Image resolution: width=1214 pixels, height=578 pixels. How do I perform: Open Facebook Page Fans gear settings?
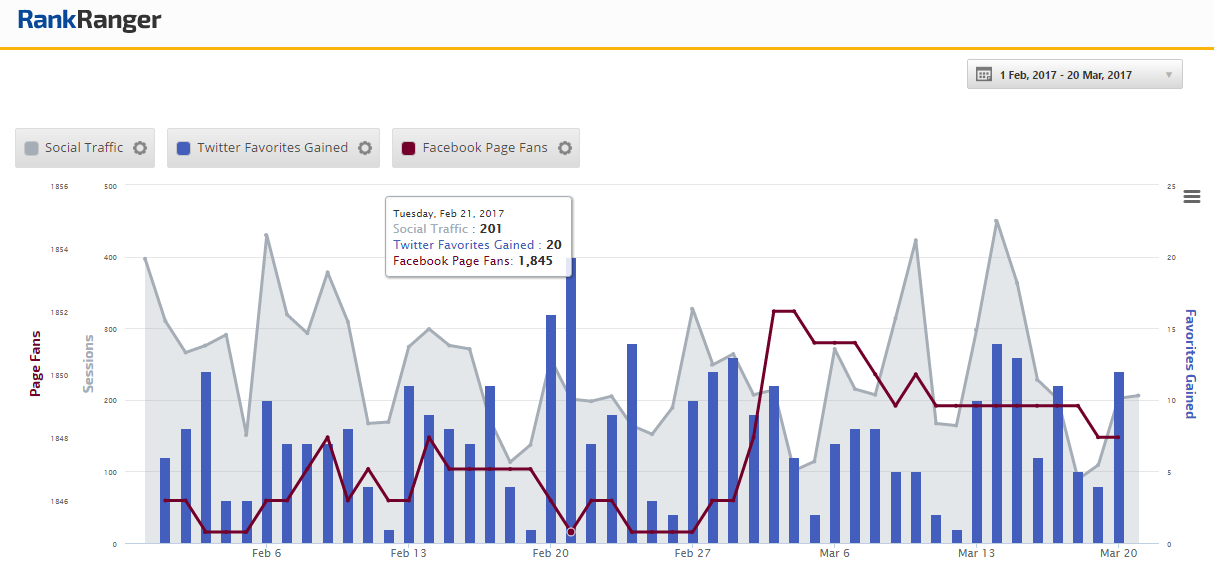tap(565, 148)
